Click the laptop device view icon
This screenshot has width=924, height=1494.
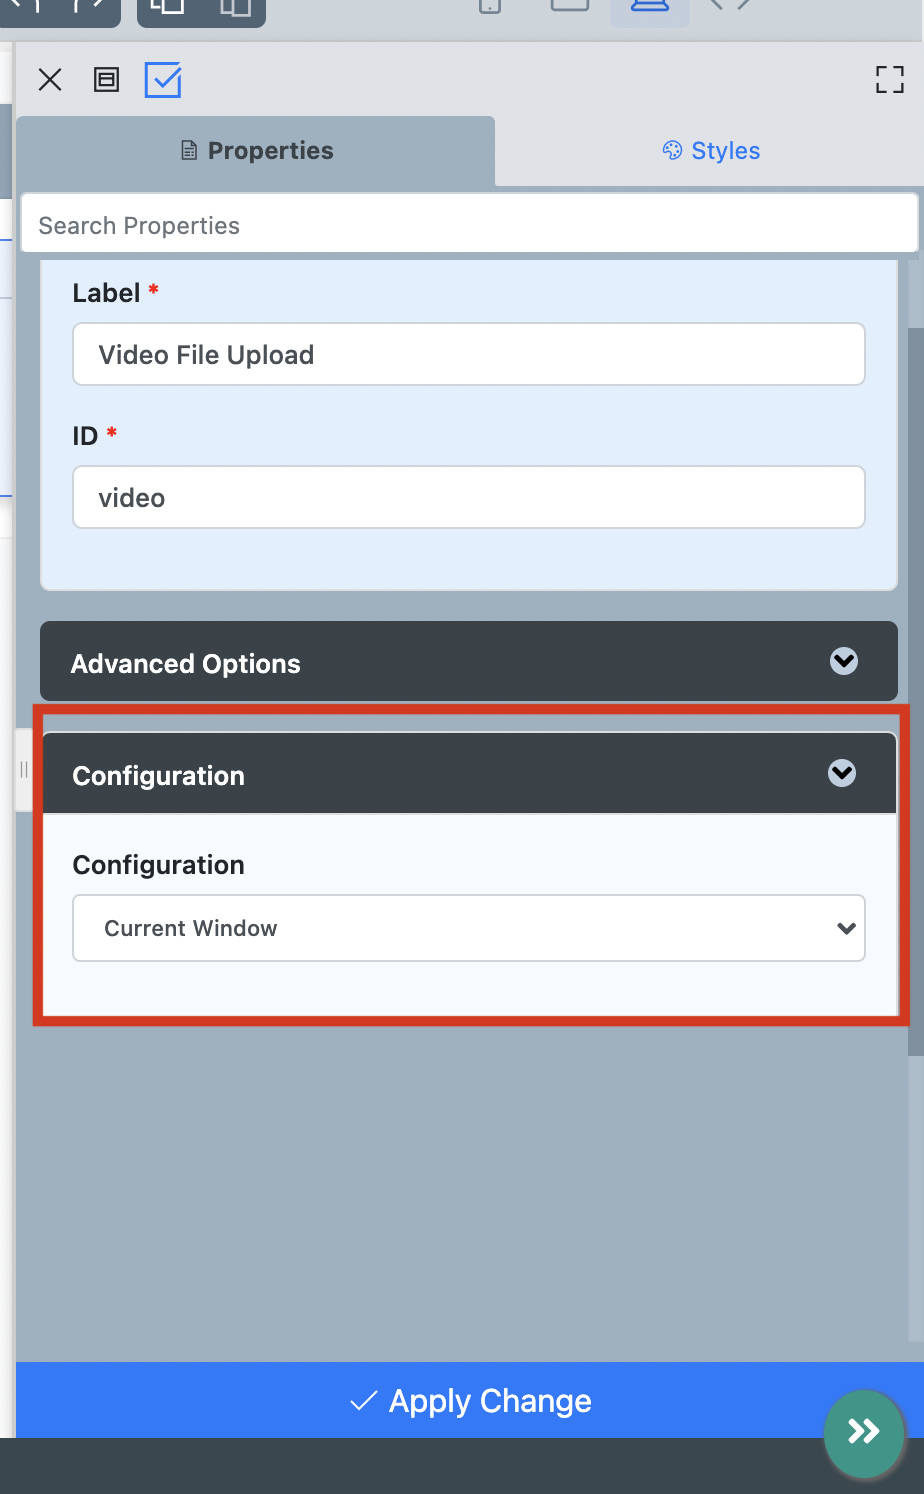click(x=649, y=8)
